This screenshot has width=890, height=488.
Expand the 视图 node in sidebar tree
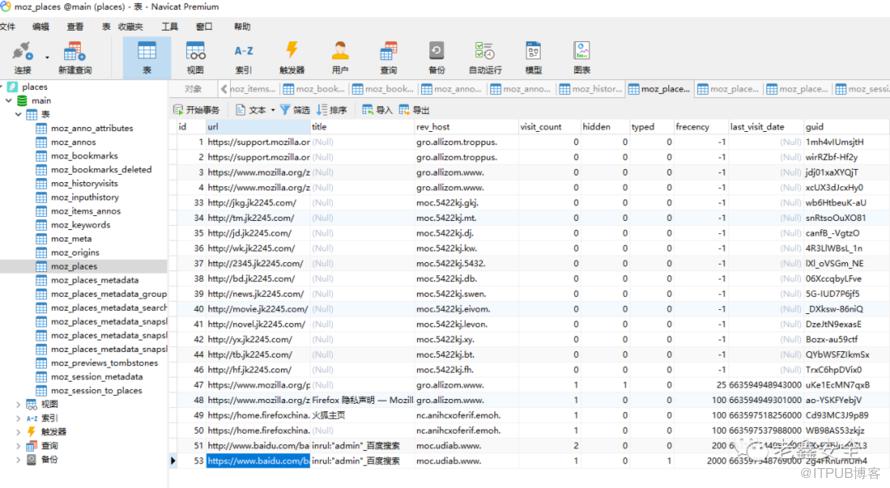[x=18, y=404]
